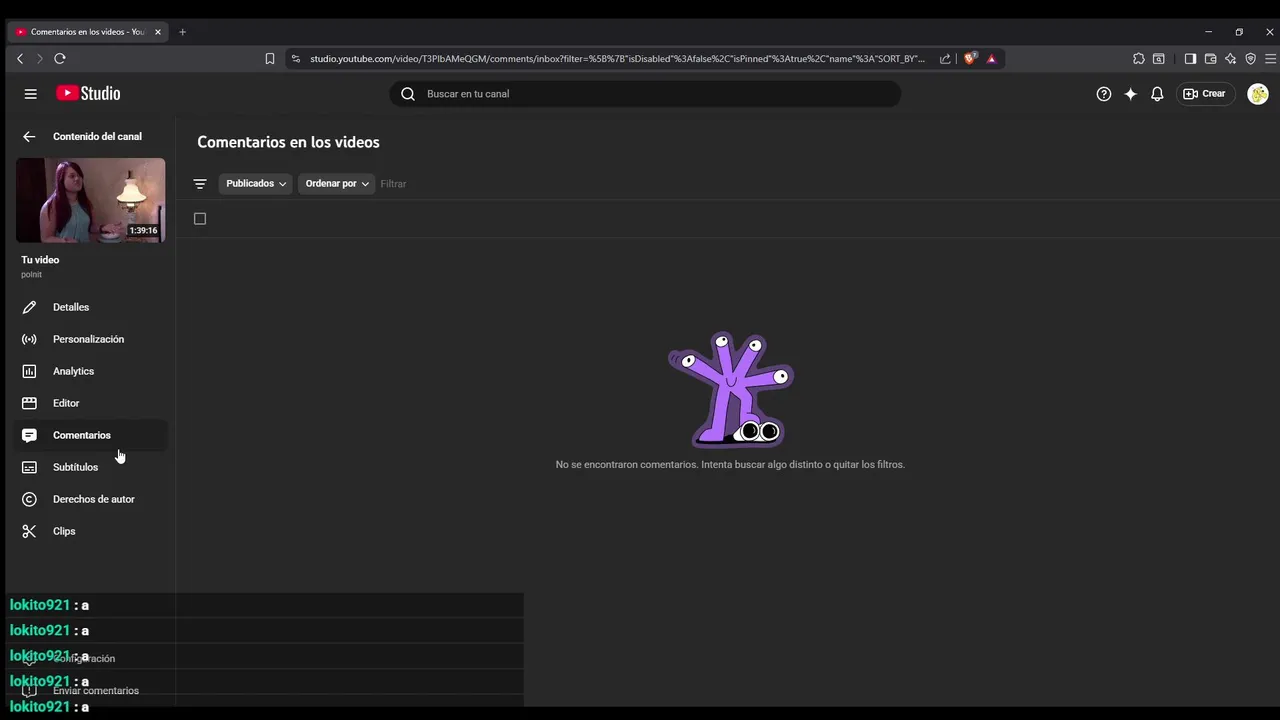Expand the Ordenar por dropdown
The height and width of the screenshot is (720, 1280).
click(x=336, y=184)
